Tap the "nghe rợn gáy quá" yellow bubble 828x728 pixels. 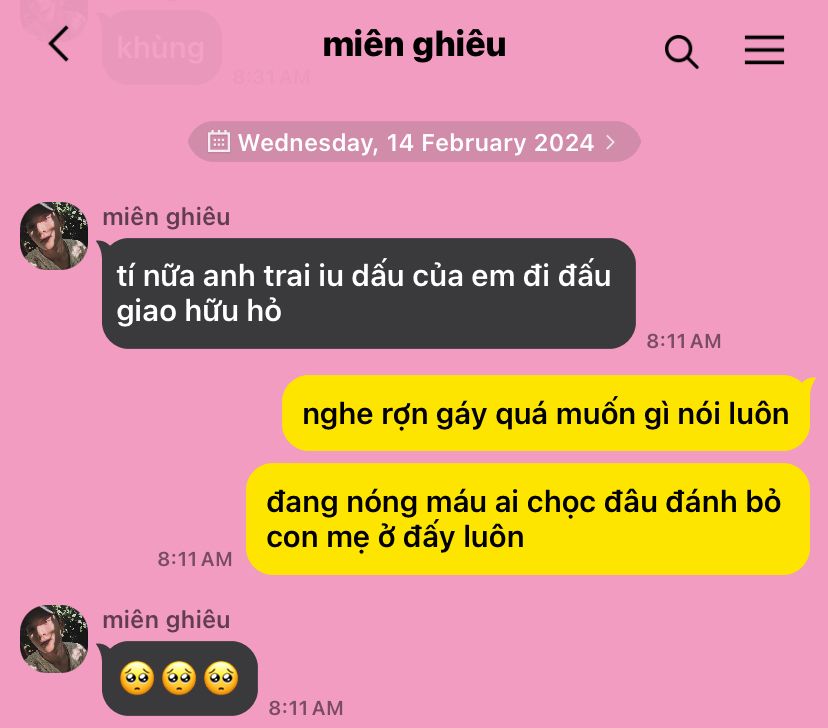(546, 413)
